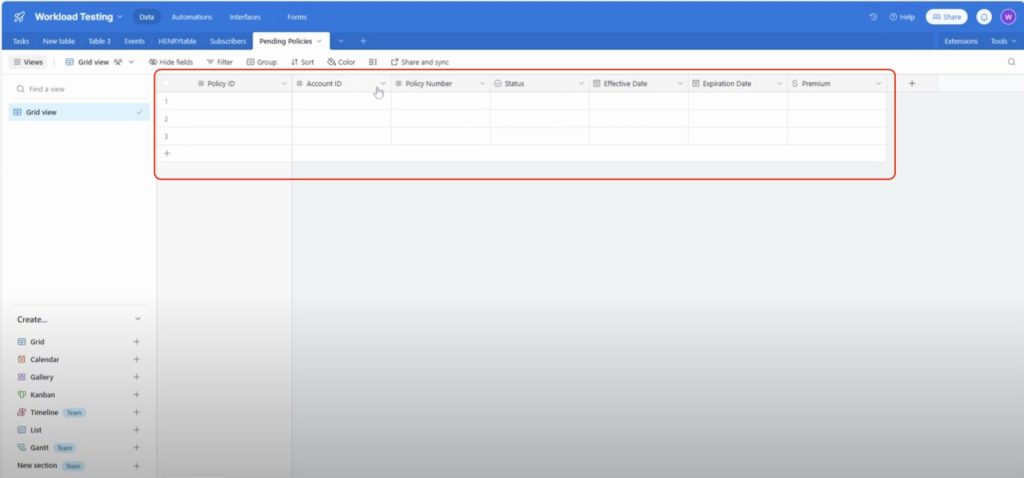
Task: Add a new row with plus icon
Action: pos(167,153)
